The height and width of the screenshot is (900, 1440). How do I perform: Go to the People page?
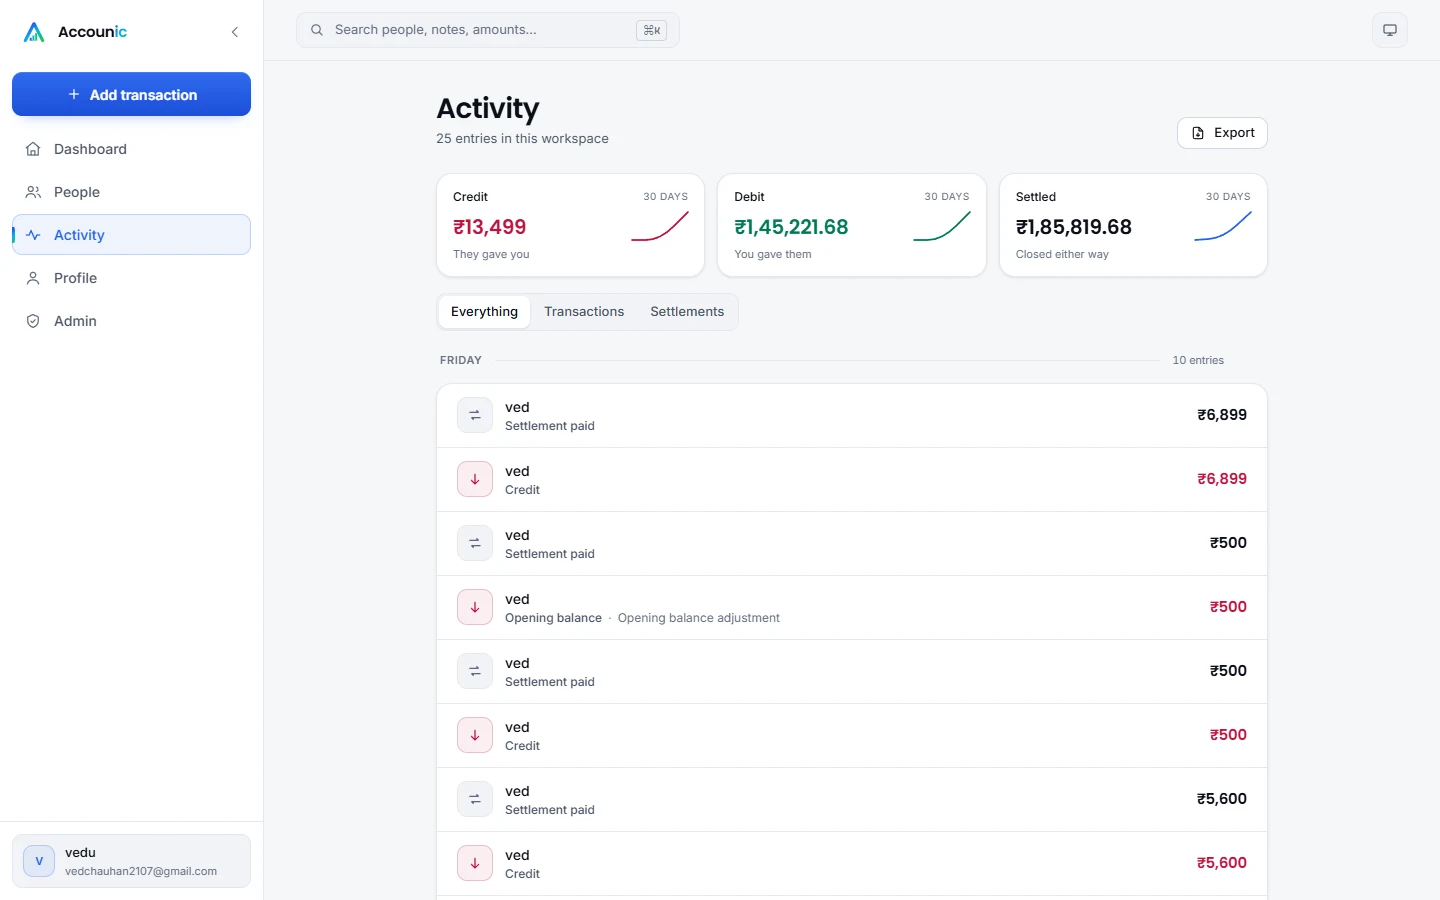[x=131, y=192]
